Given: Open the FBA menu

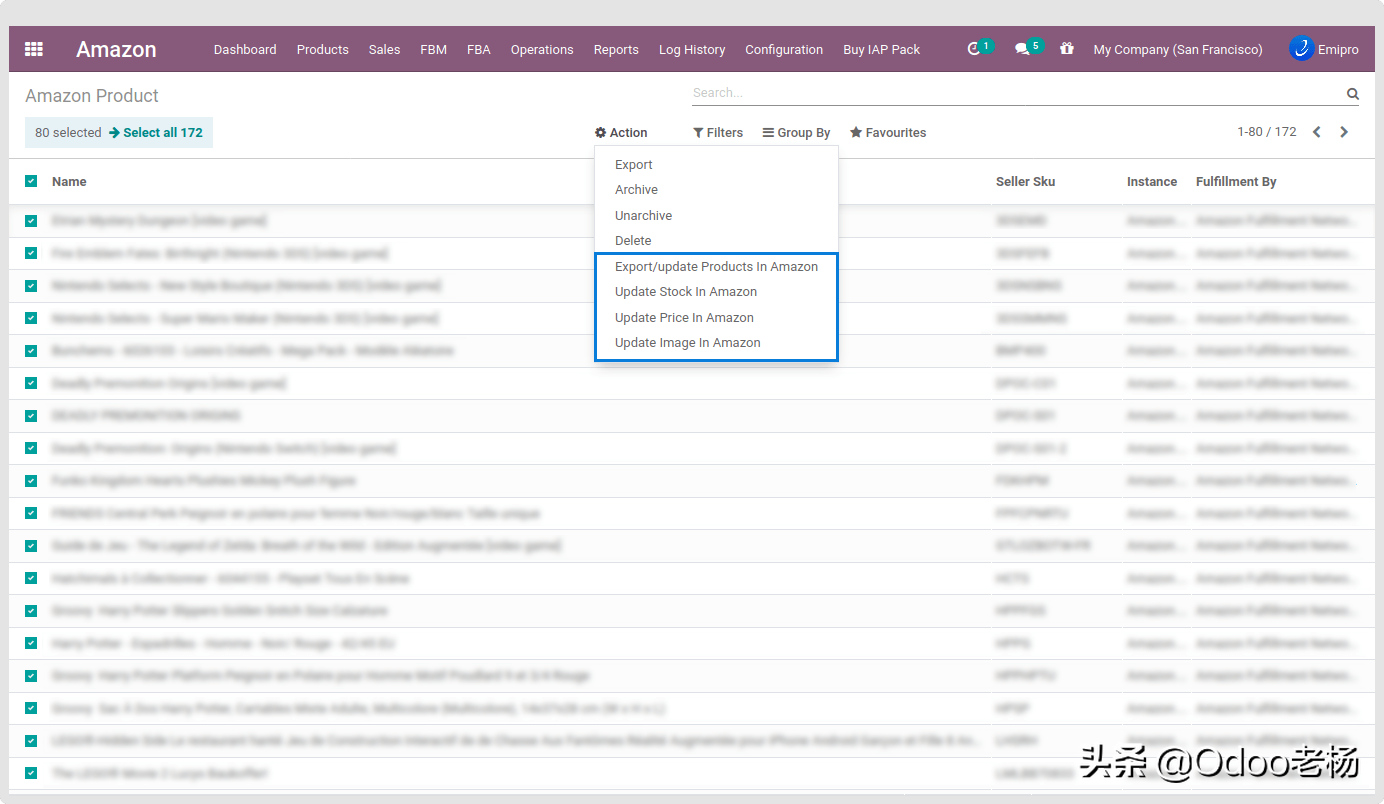Looking at the screenshot, I should tap(479, 49).
